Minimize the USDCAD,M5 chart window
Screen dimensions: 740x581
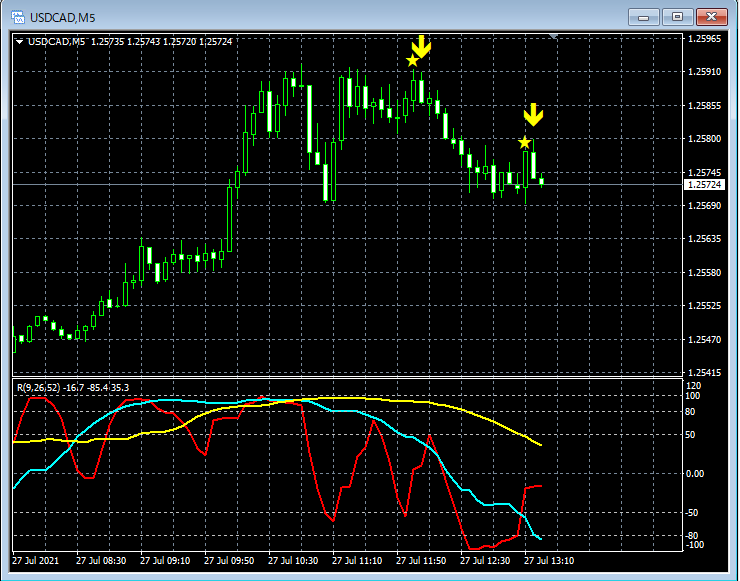point(643,17)
